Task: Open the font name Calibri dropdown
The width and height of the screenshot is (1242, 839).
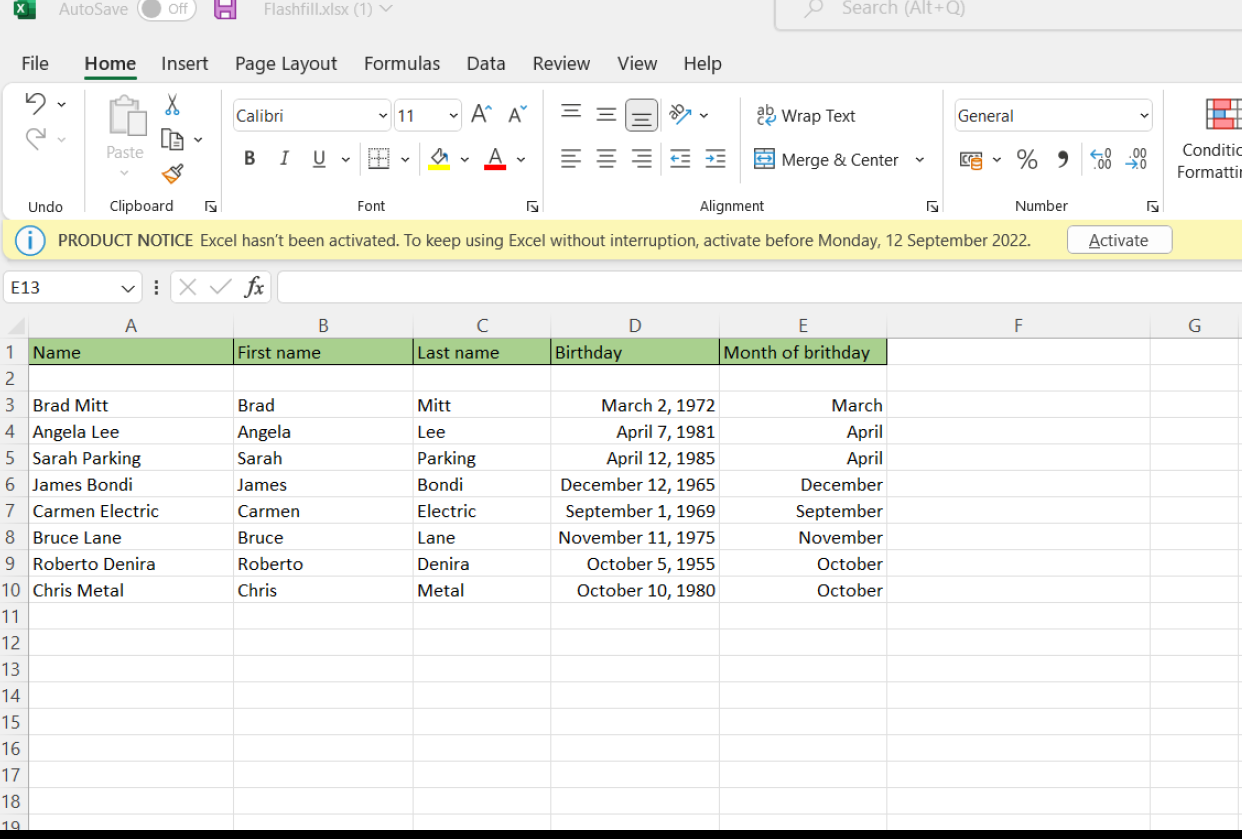Action: click(x=383, y=116)
